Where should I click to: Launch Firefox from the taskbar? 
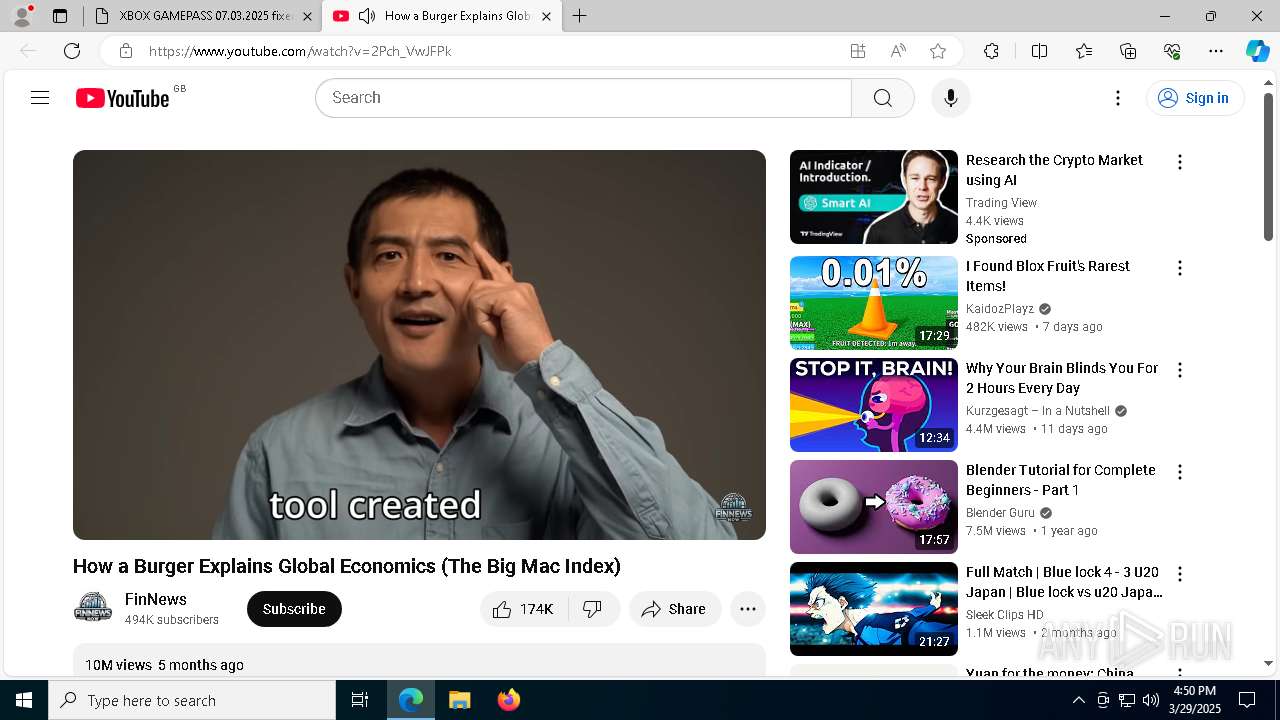pos(509,700)
